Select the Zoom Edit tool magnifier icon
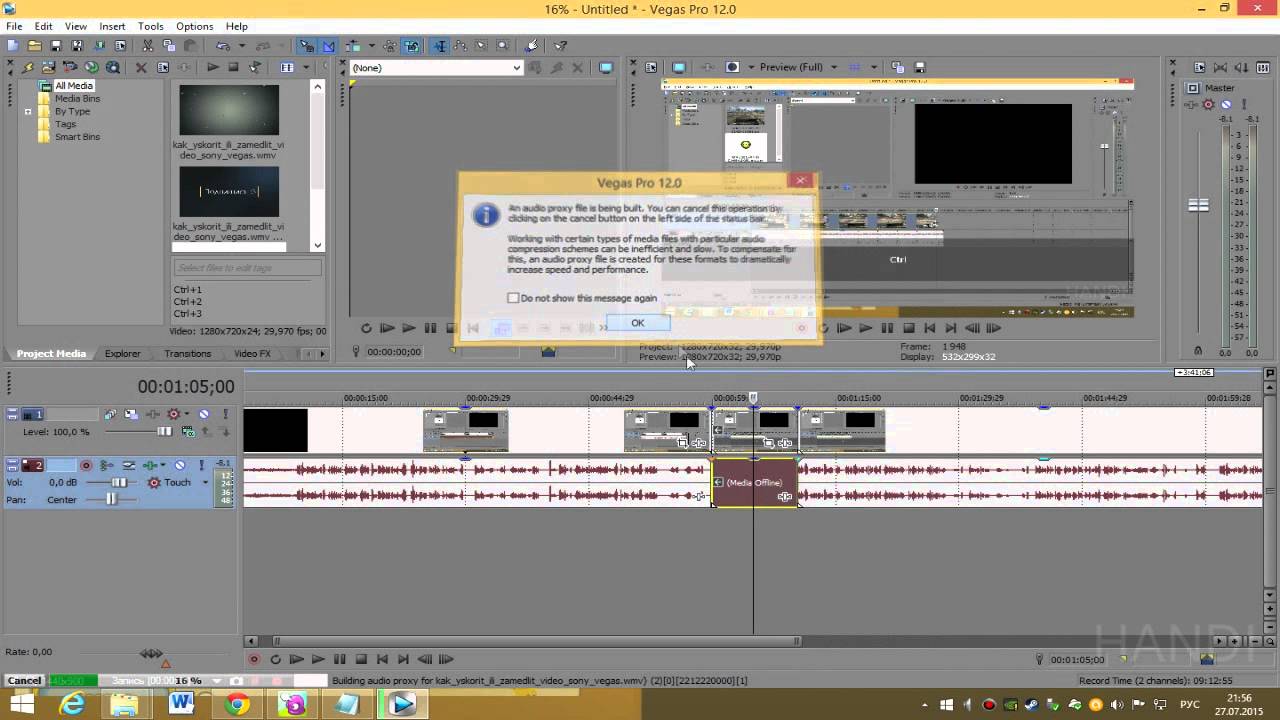 [503, 46]
